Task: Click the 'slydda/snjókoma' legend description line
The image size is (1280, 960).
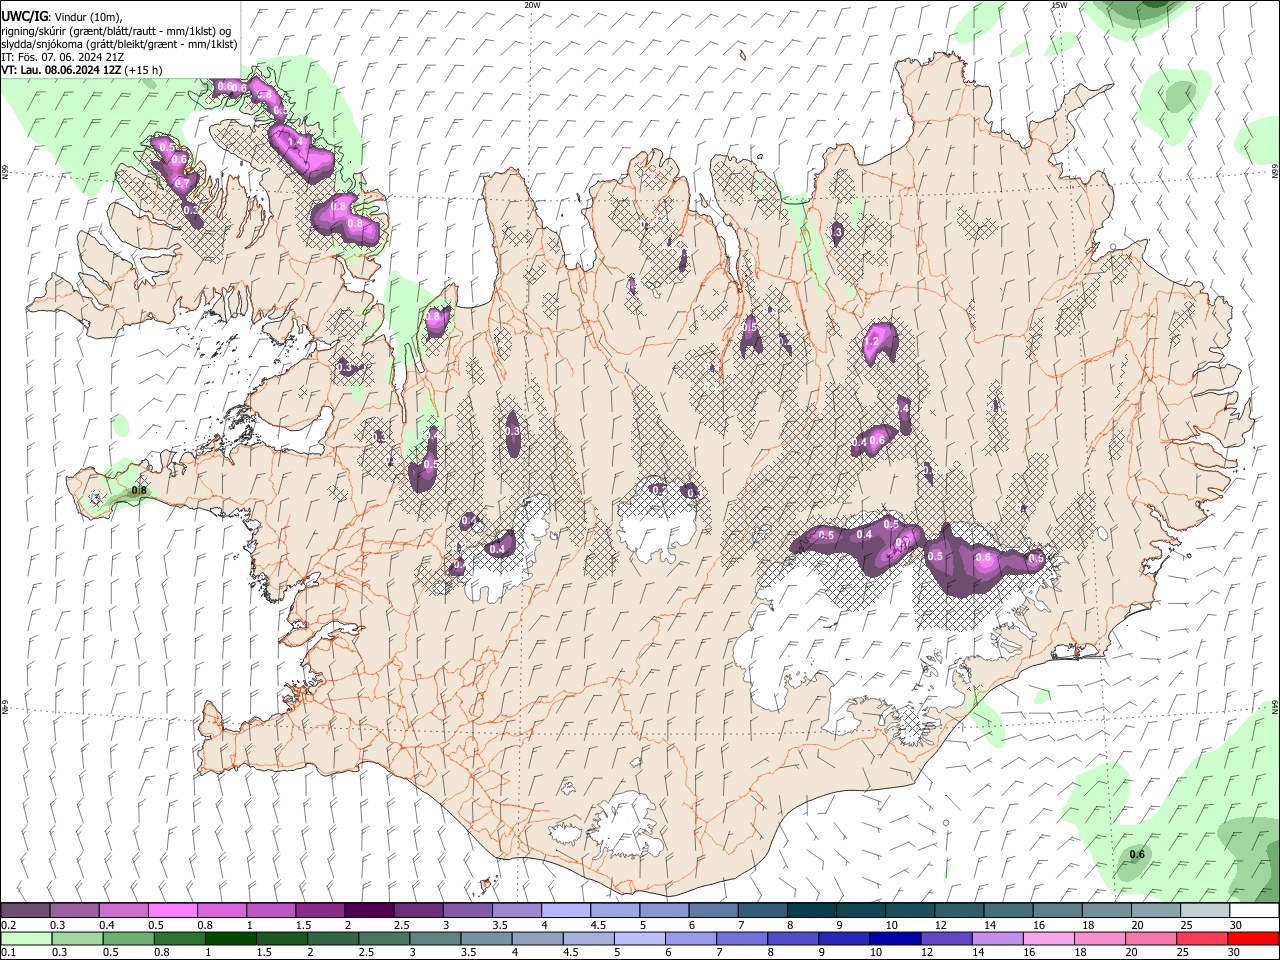Action: click(119, 44)
